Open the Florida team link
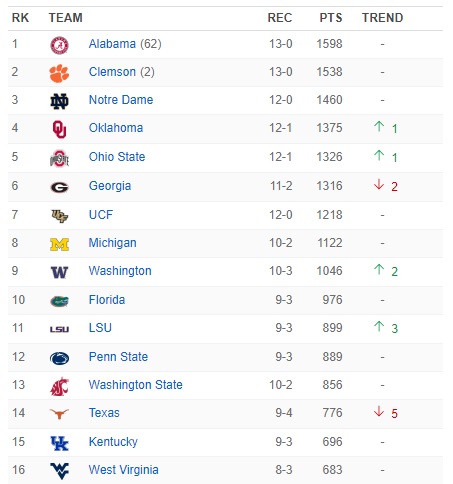The width and height of the screenshot is (453, 484). (x=107, y=300)
